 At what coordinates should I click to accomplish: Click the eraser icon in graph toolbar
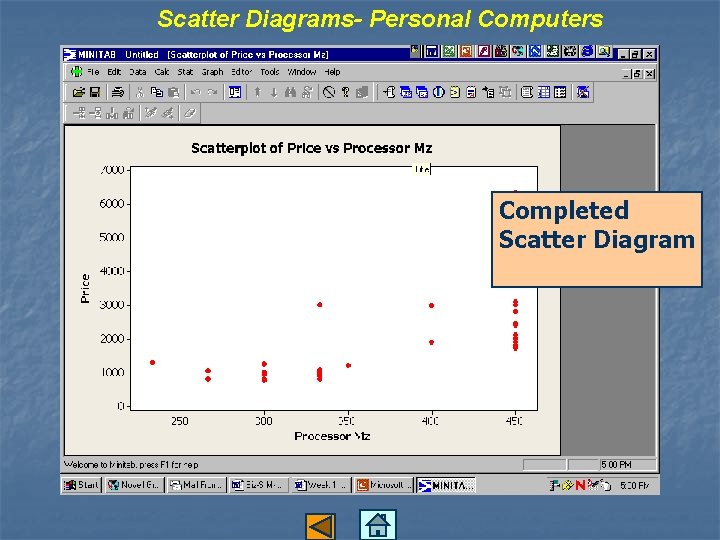(190, 112)
